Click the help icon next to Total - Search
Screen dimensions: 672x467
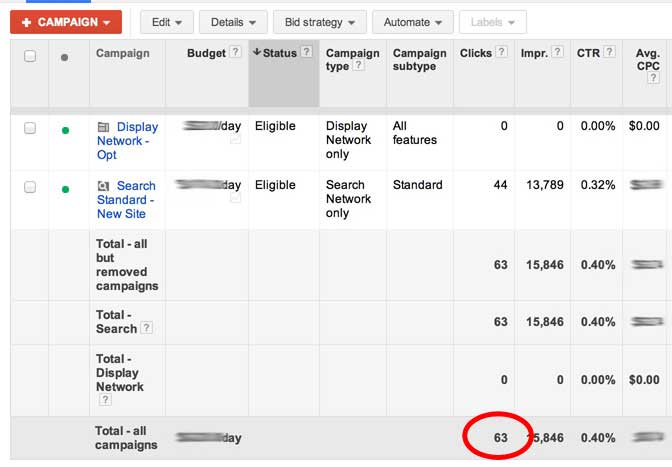tap(147, 328)
